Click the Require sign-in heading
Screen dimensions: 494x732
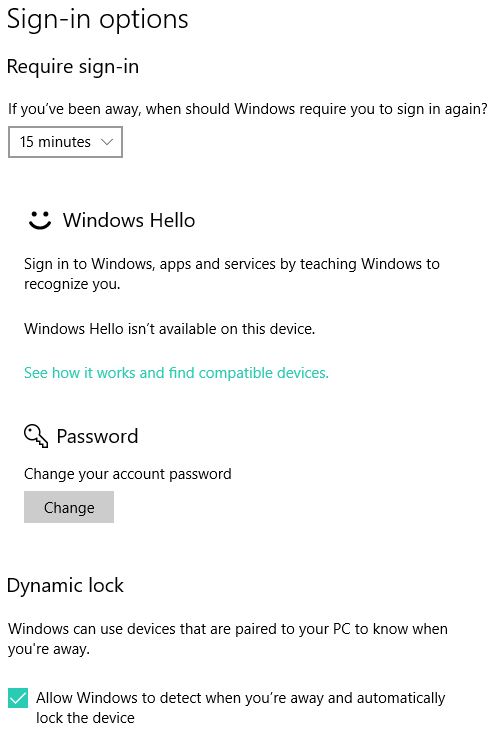(x=73, y=66)
